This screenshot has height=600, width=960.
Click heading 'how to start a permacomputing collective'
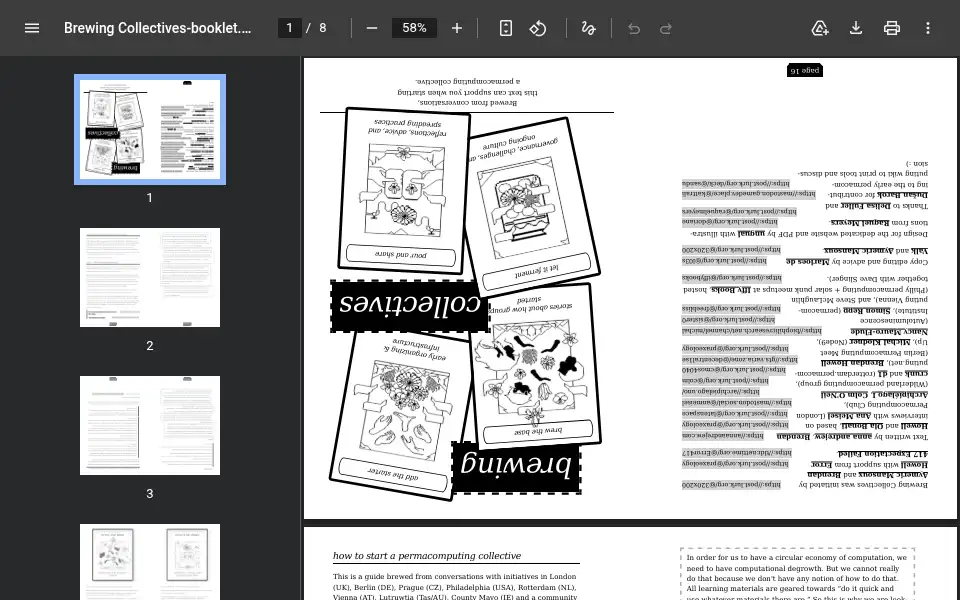coord(427,555)
